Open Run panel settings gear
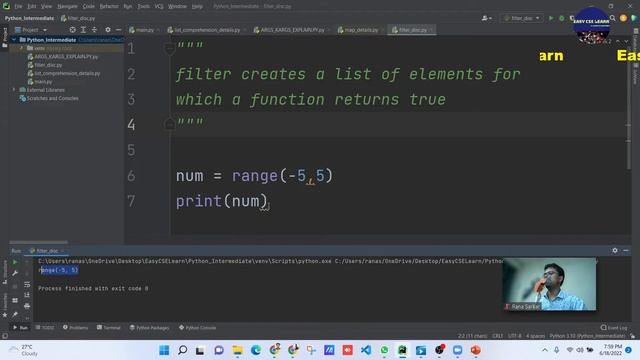This screenshot has width=640, height=360. coord(615,250)
